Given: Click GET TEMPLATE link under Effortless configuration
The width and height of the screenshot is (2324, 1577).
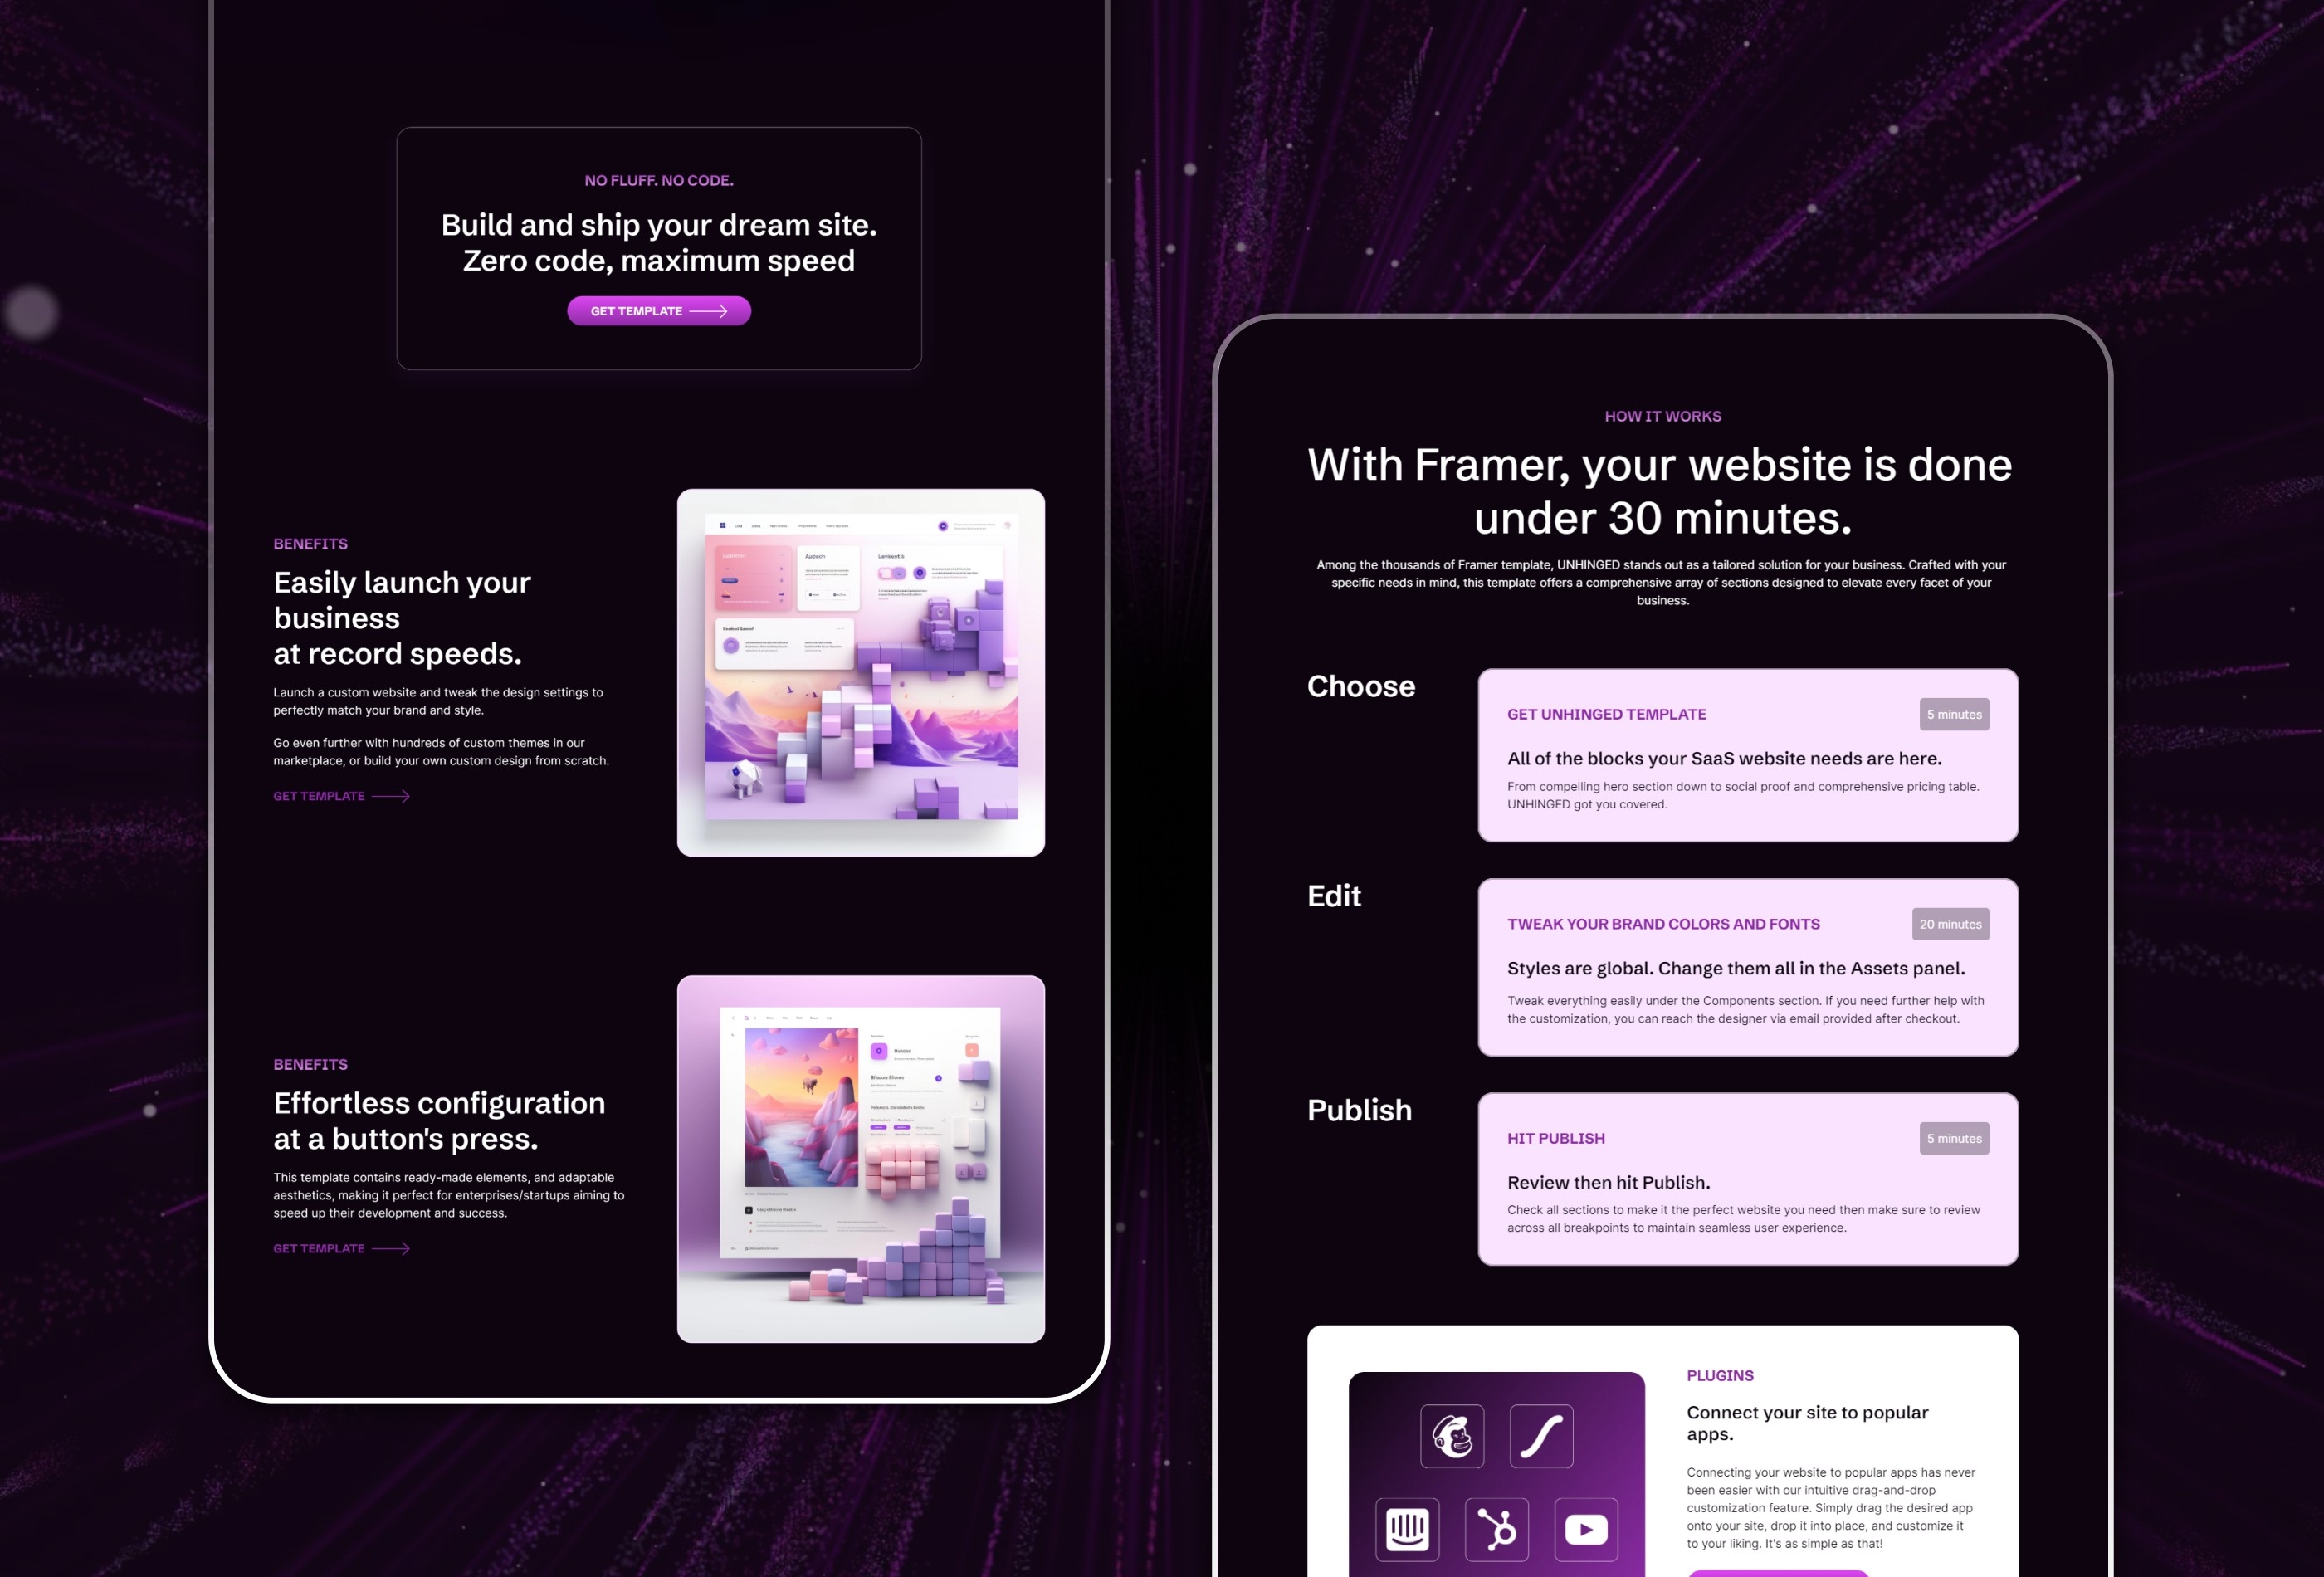Looking at the screenshot, I should tap(338, 1247).
